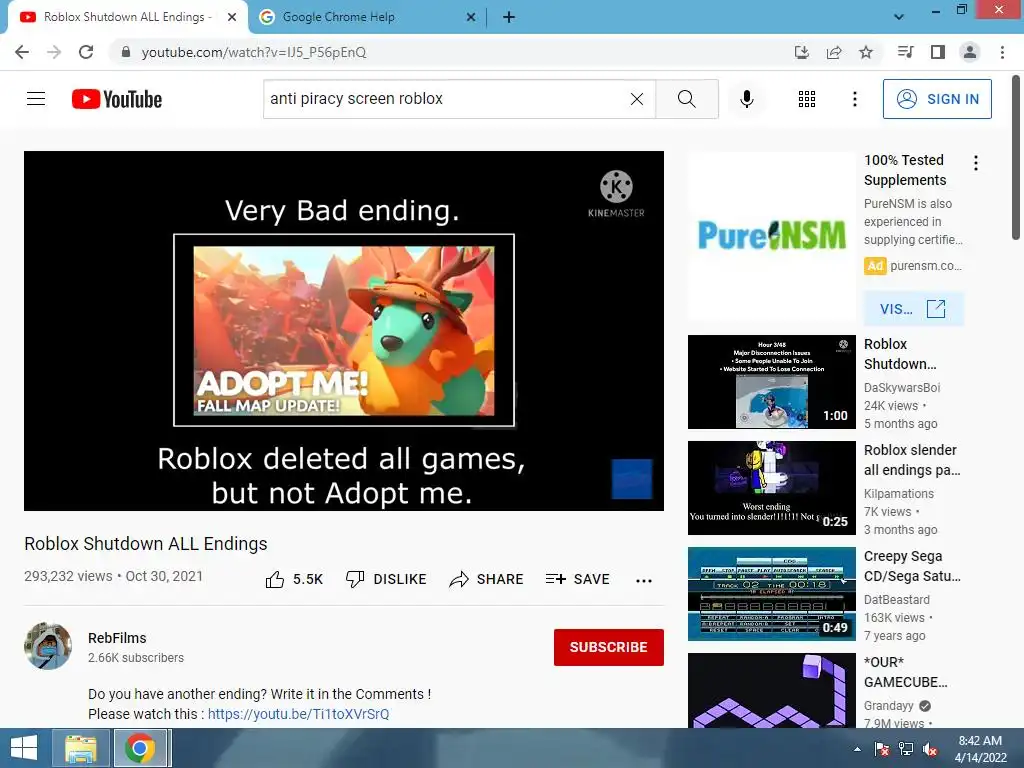This screenshot has height=768, width=1024.
Task: Start voice search with microphone
Action: tap(747, 99)
